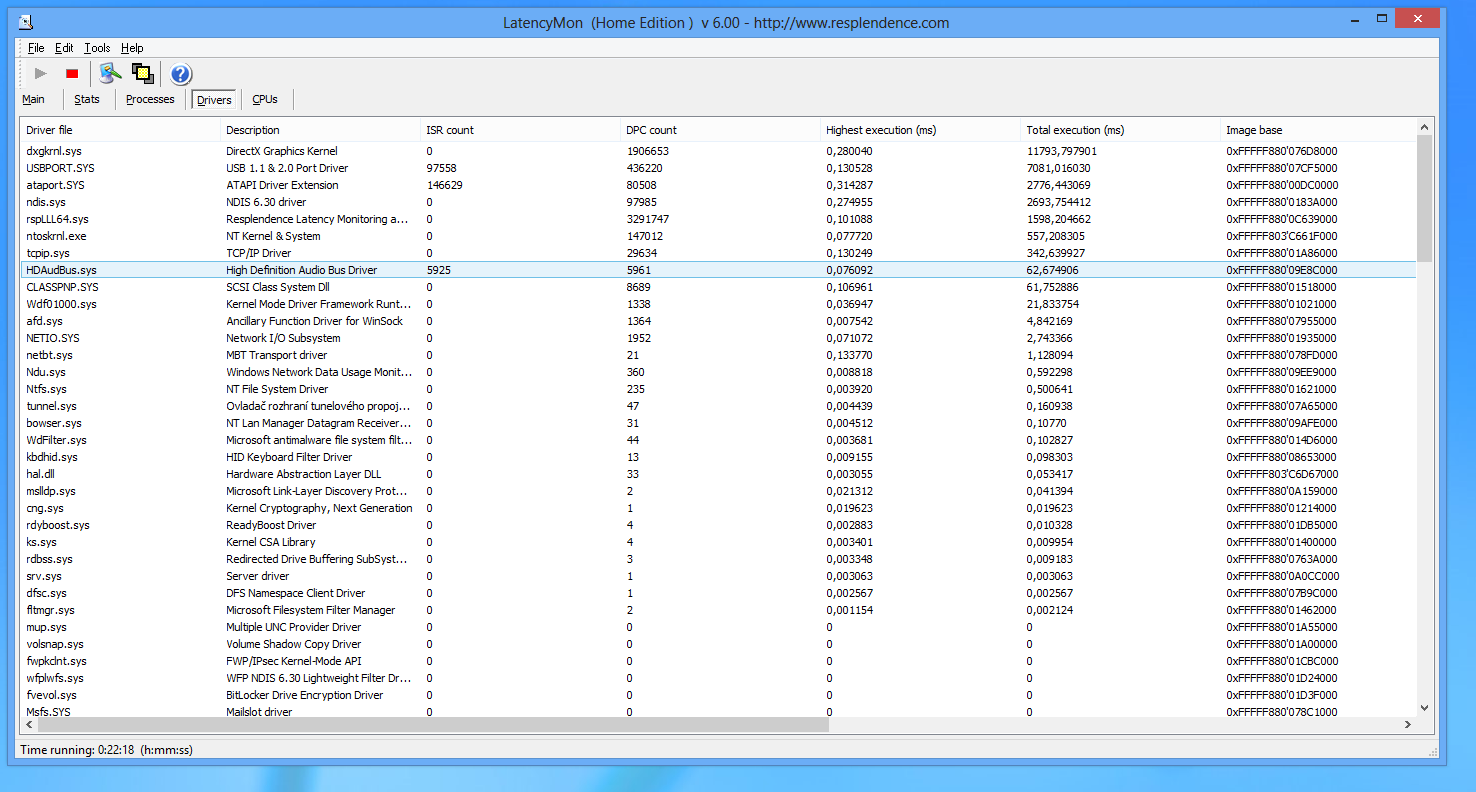Viewport: 1476px width, 792px height.
Task: Open the File menu
Action: (36, 48)
